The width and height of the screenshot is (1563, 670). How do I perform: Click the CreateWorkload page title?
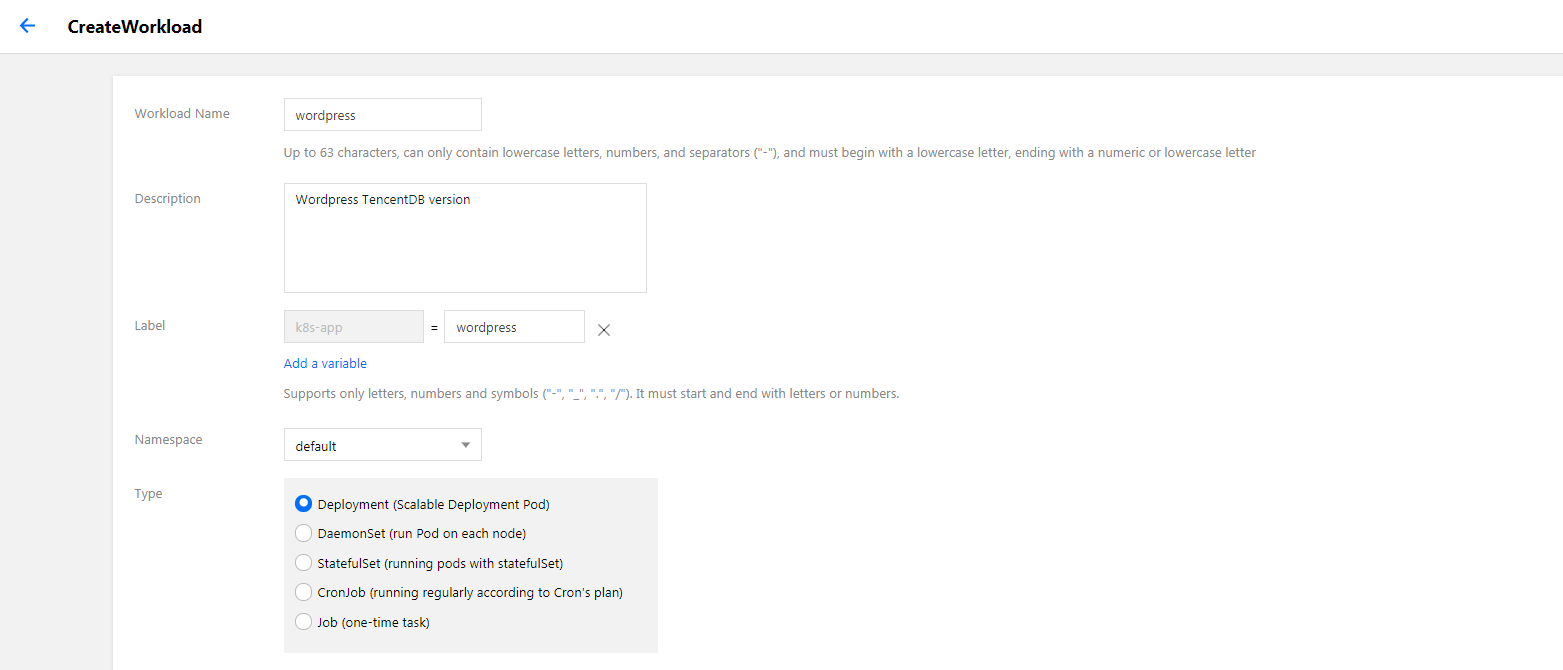tap(135, 27)
